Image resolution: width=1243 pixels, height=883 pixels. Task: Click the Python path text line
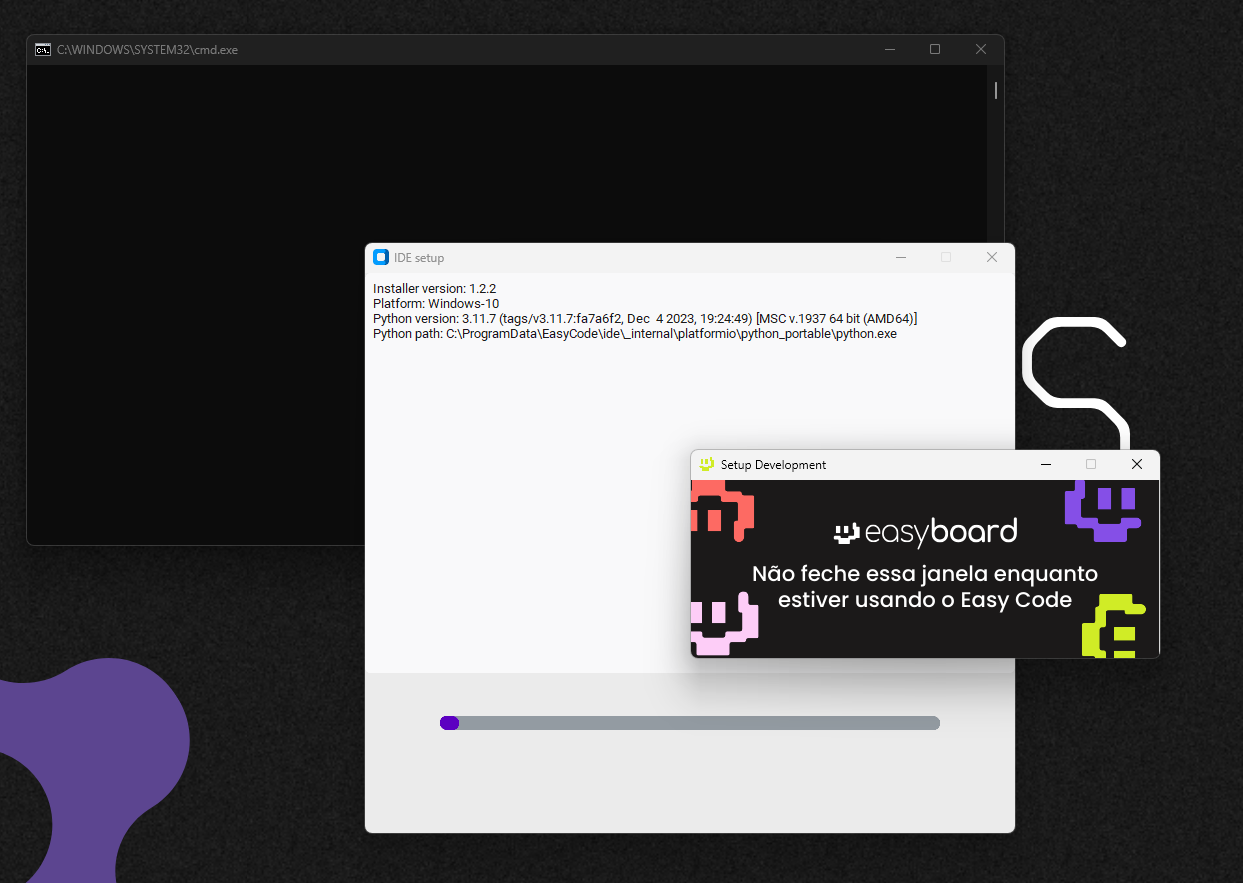click(x=634, y=334)
